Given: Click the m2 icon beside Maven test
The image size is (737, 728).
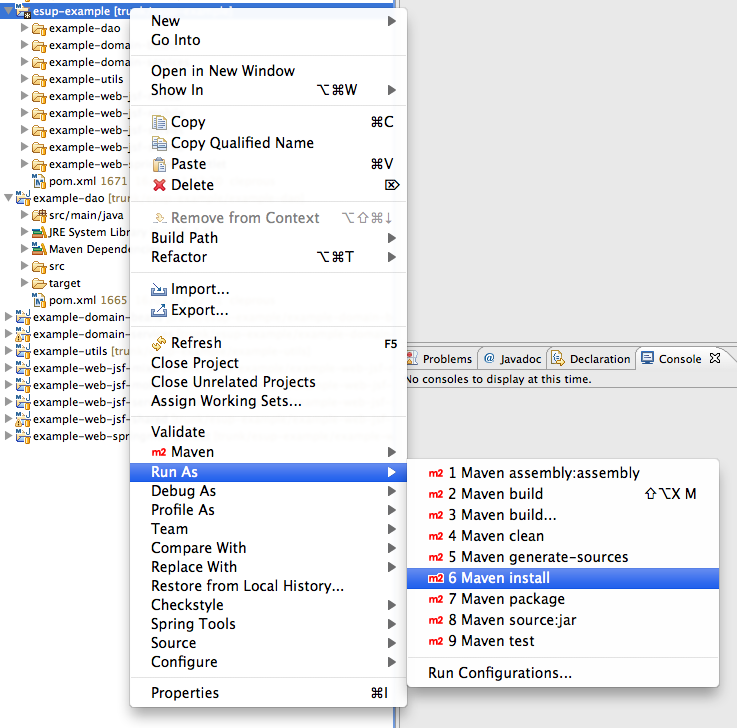Looking at the screenshot, I should pyautogui.click(x=436, y=641).
